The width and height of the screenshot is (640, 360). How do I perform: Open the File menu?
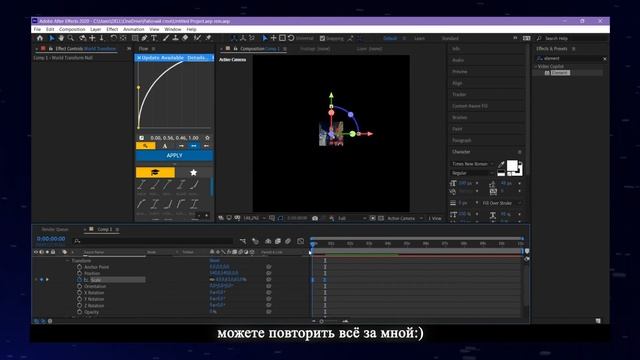tap(37, 29)
